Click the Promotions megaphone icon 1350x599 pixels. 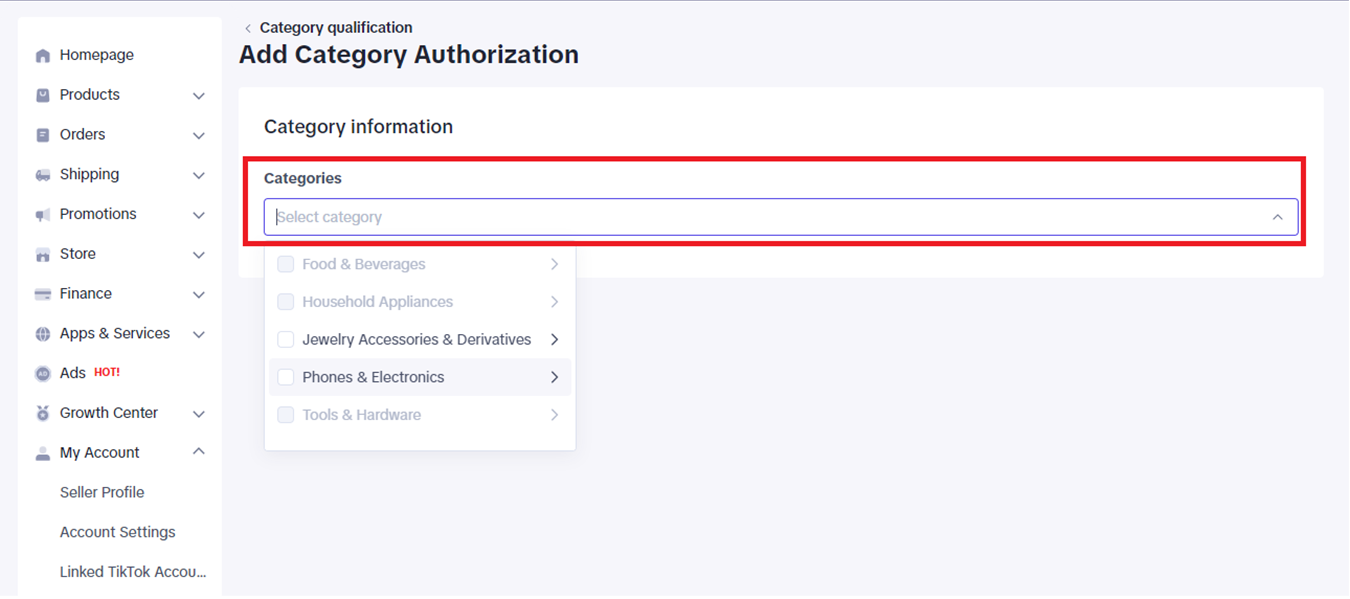43,215
